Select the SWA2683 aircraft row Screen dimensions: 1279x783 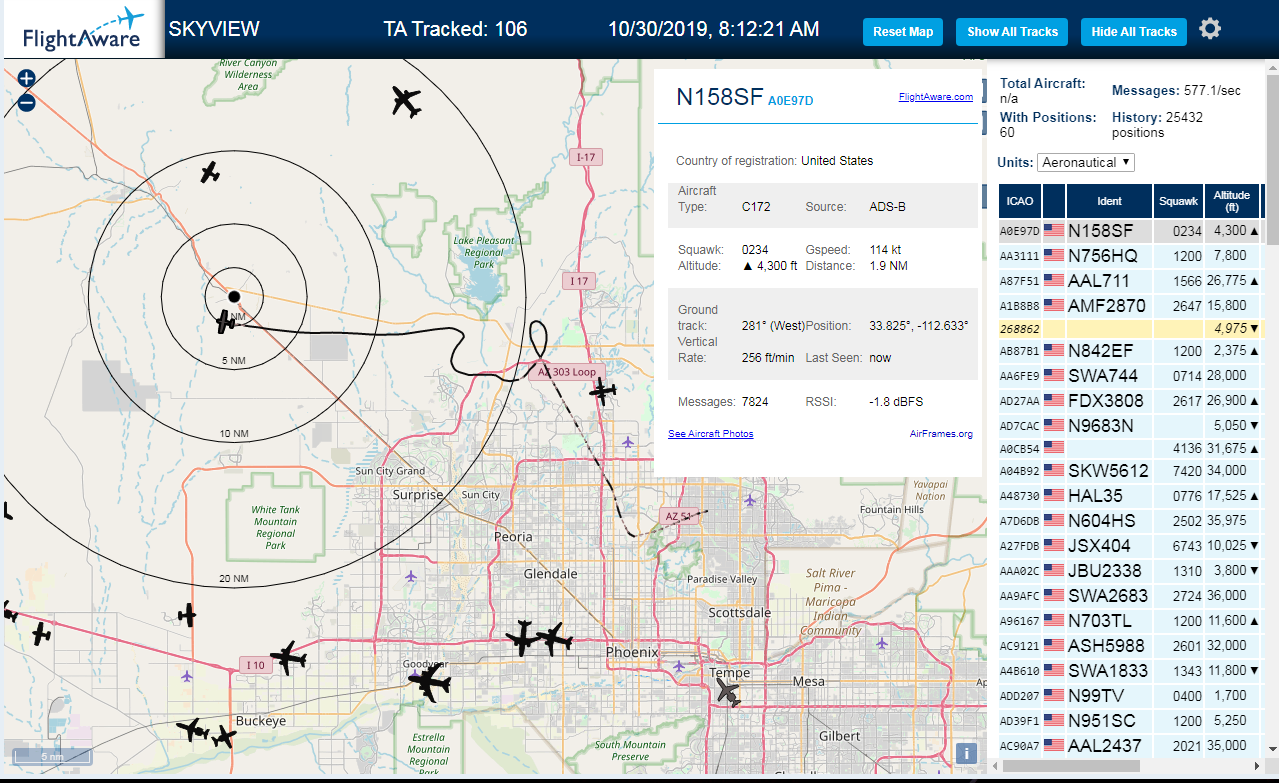tap(1131, 596)
